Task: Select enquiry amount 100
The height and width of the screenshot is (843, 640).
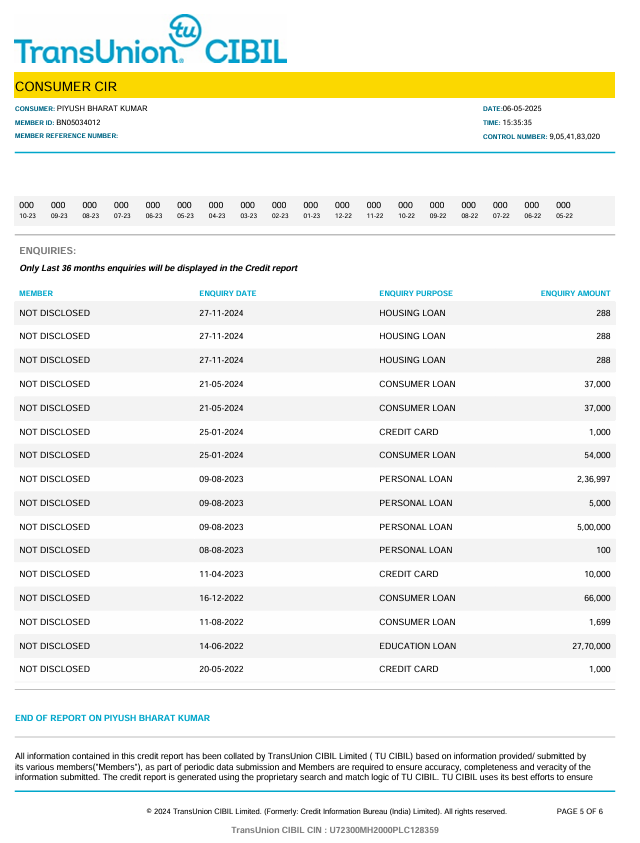Action: pyautogui.click(x=603, y=550)
